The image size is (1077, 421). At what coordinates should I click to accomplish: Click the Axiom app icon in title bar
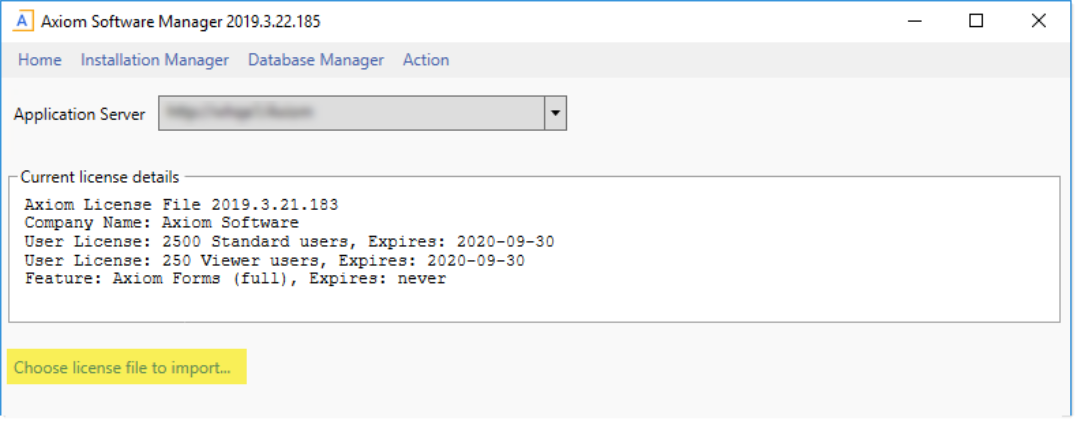(23, 21)
